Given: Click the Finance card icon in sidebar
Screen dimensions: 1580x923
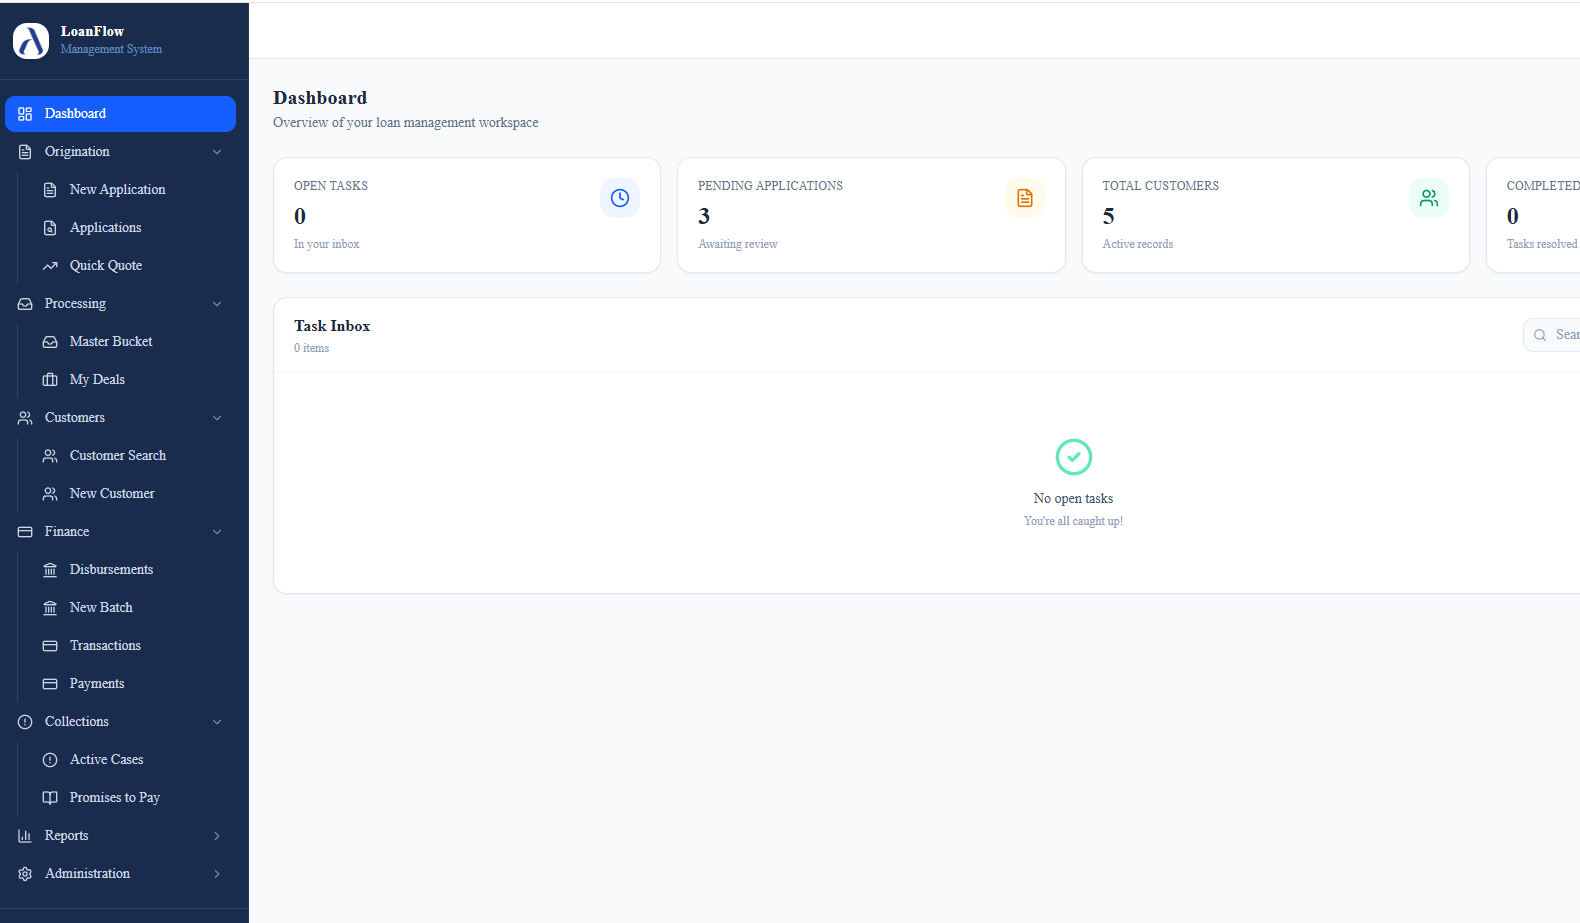Looking at the screenshot, I should click(x=25, y=532).
